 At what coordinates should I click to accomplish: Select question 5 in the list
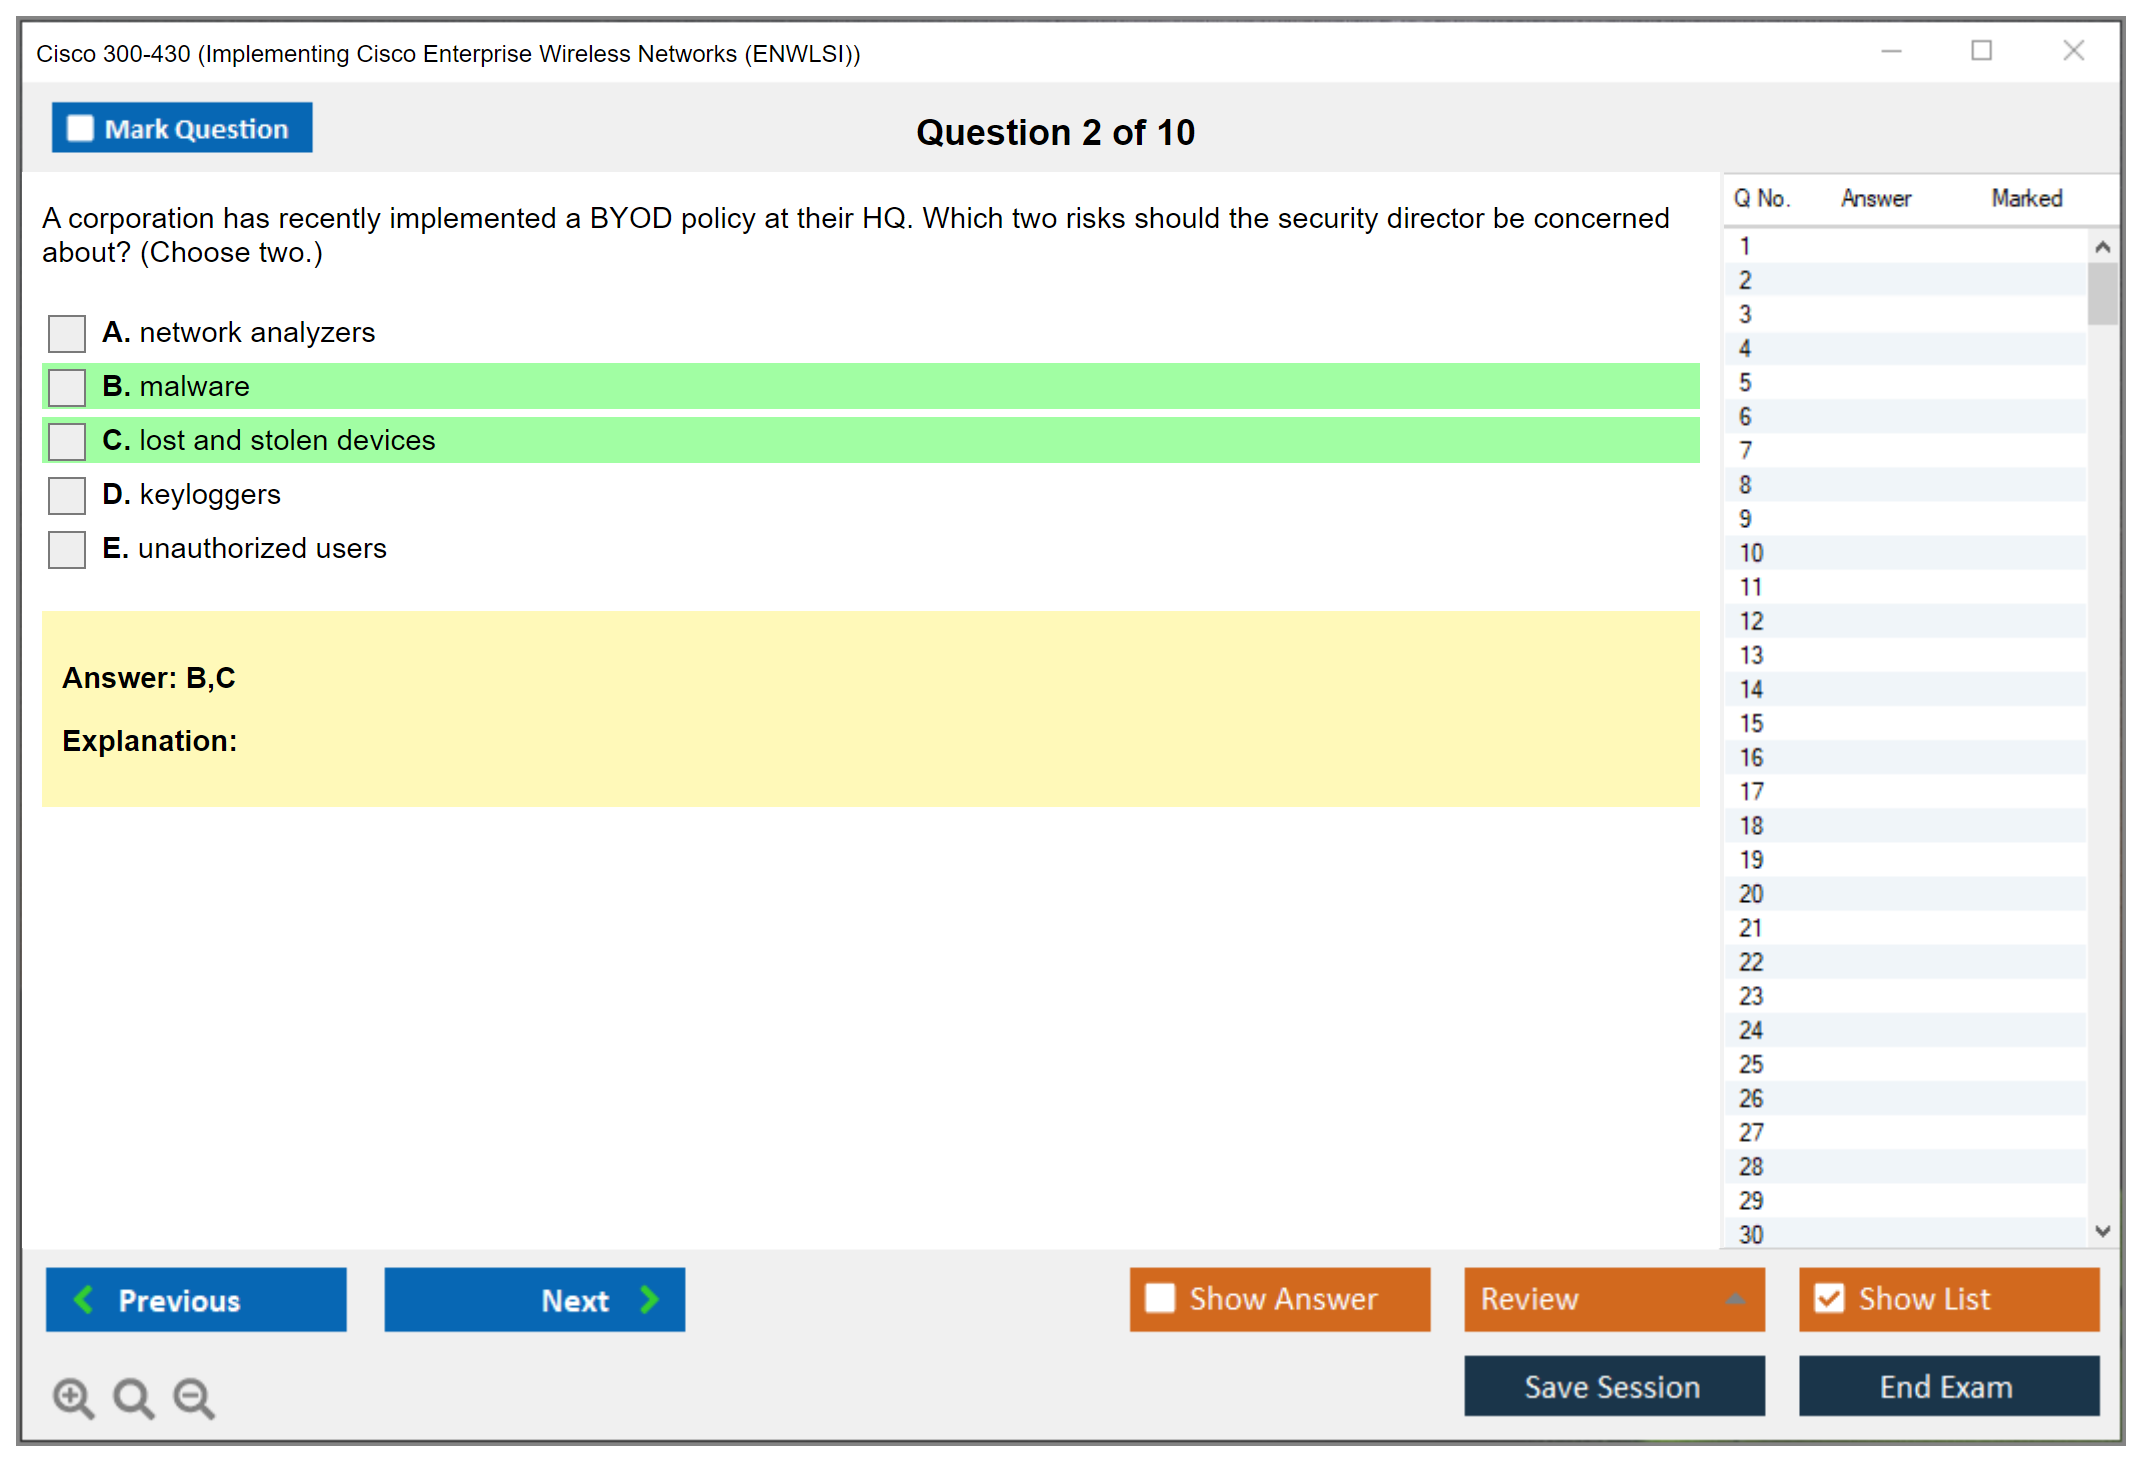click(x=1745, y=383)
